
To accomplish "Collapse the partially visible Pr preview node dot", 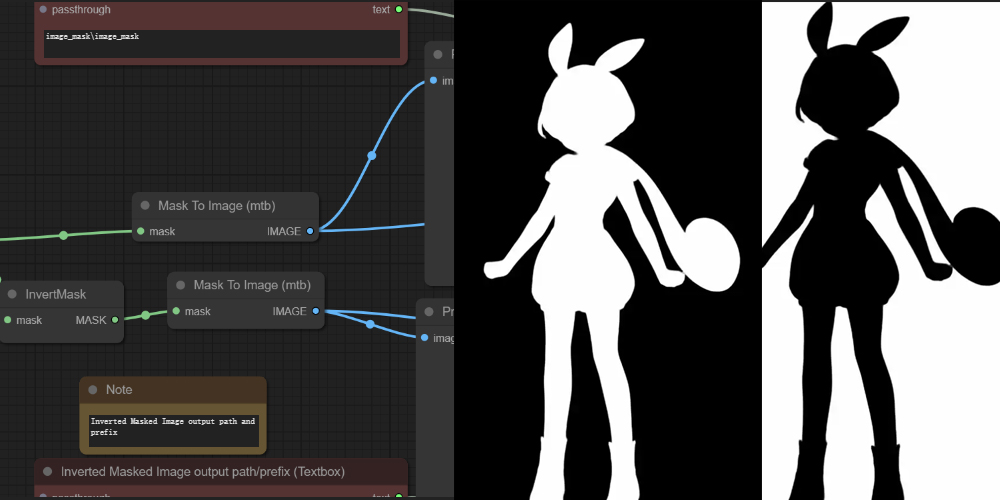I will click(429, 311).
